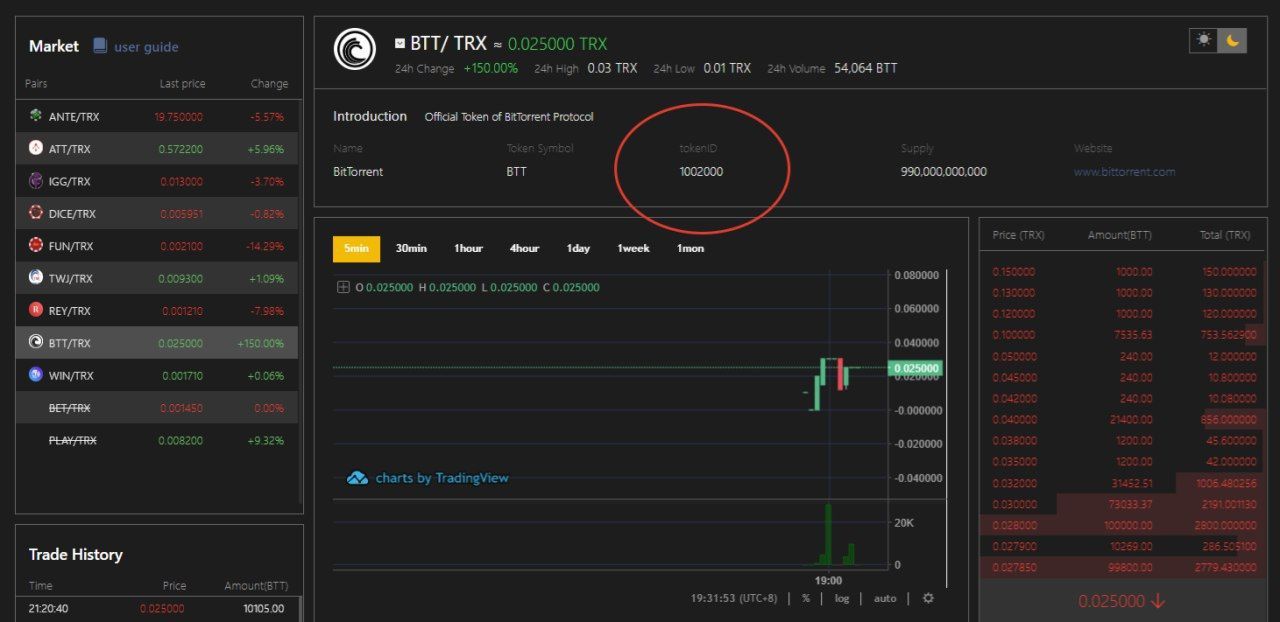Expand the BTT/TRX pair dropdown arrow
Viewport: 1280px width, 622px height.
tap(400, 44)
